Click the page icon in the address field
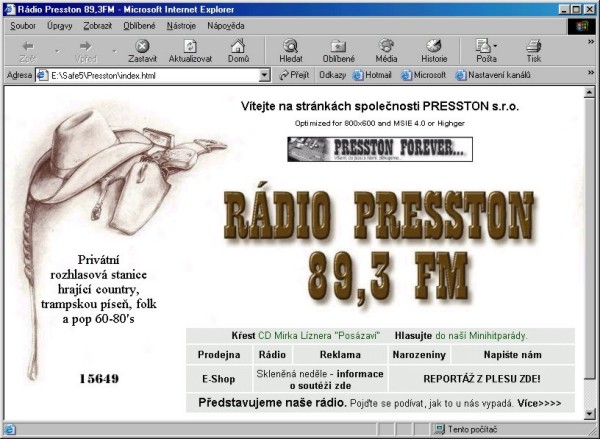This screenshot has width=600, height=439. click(42, 75)
